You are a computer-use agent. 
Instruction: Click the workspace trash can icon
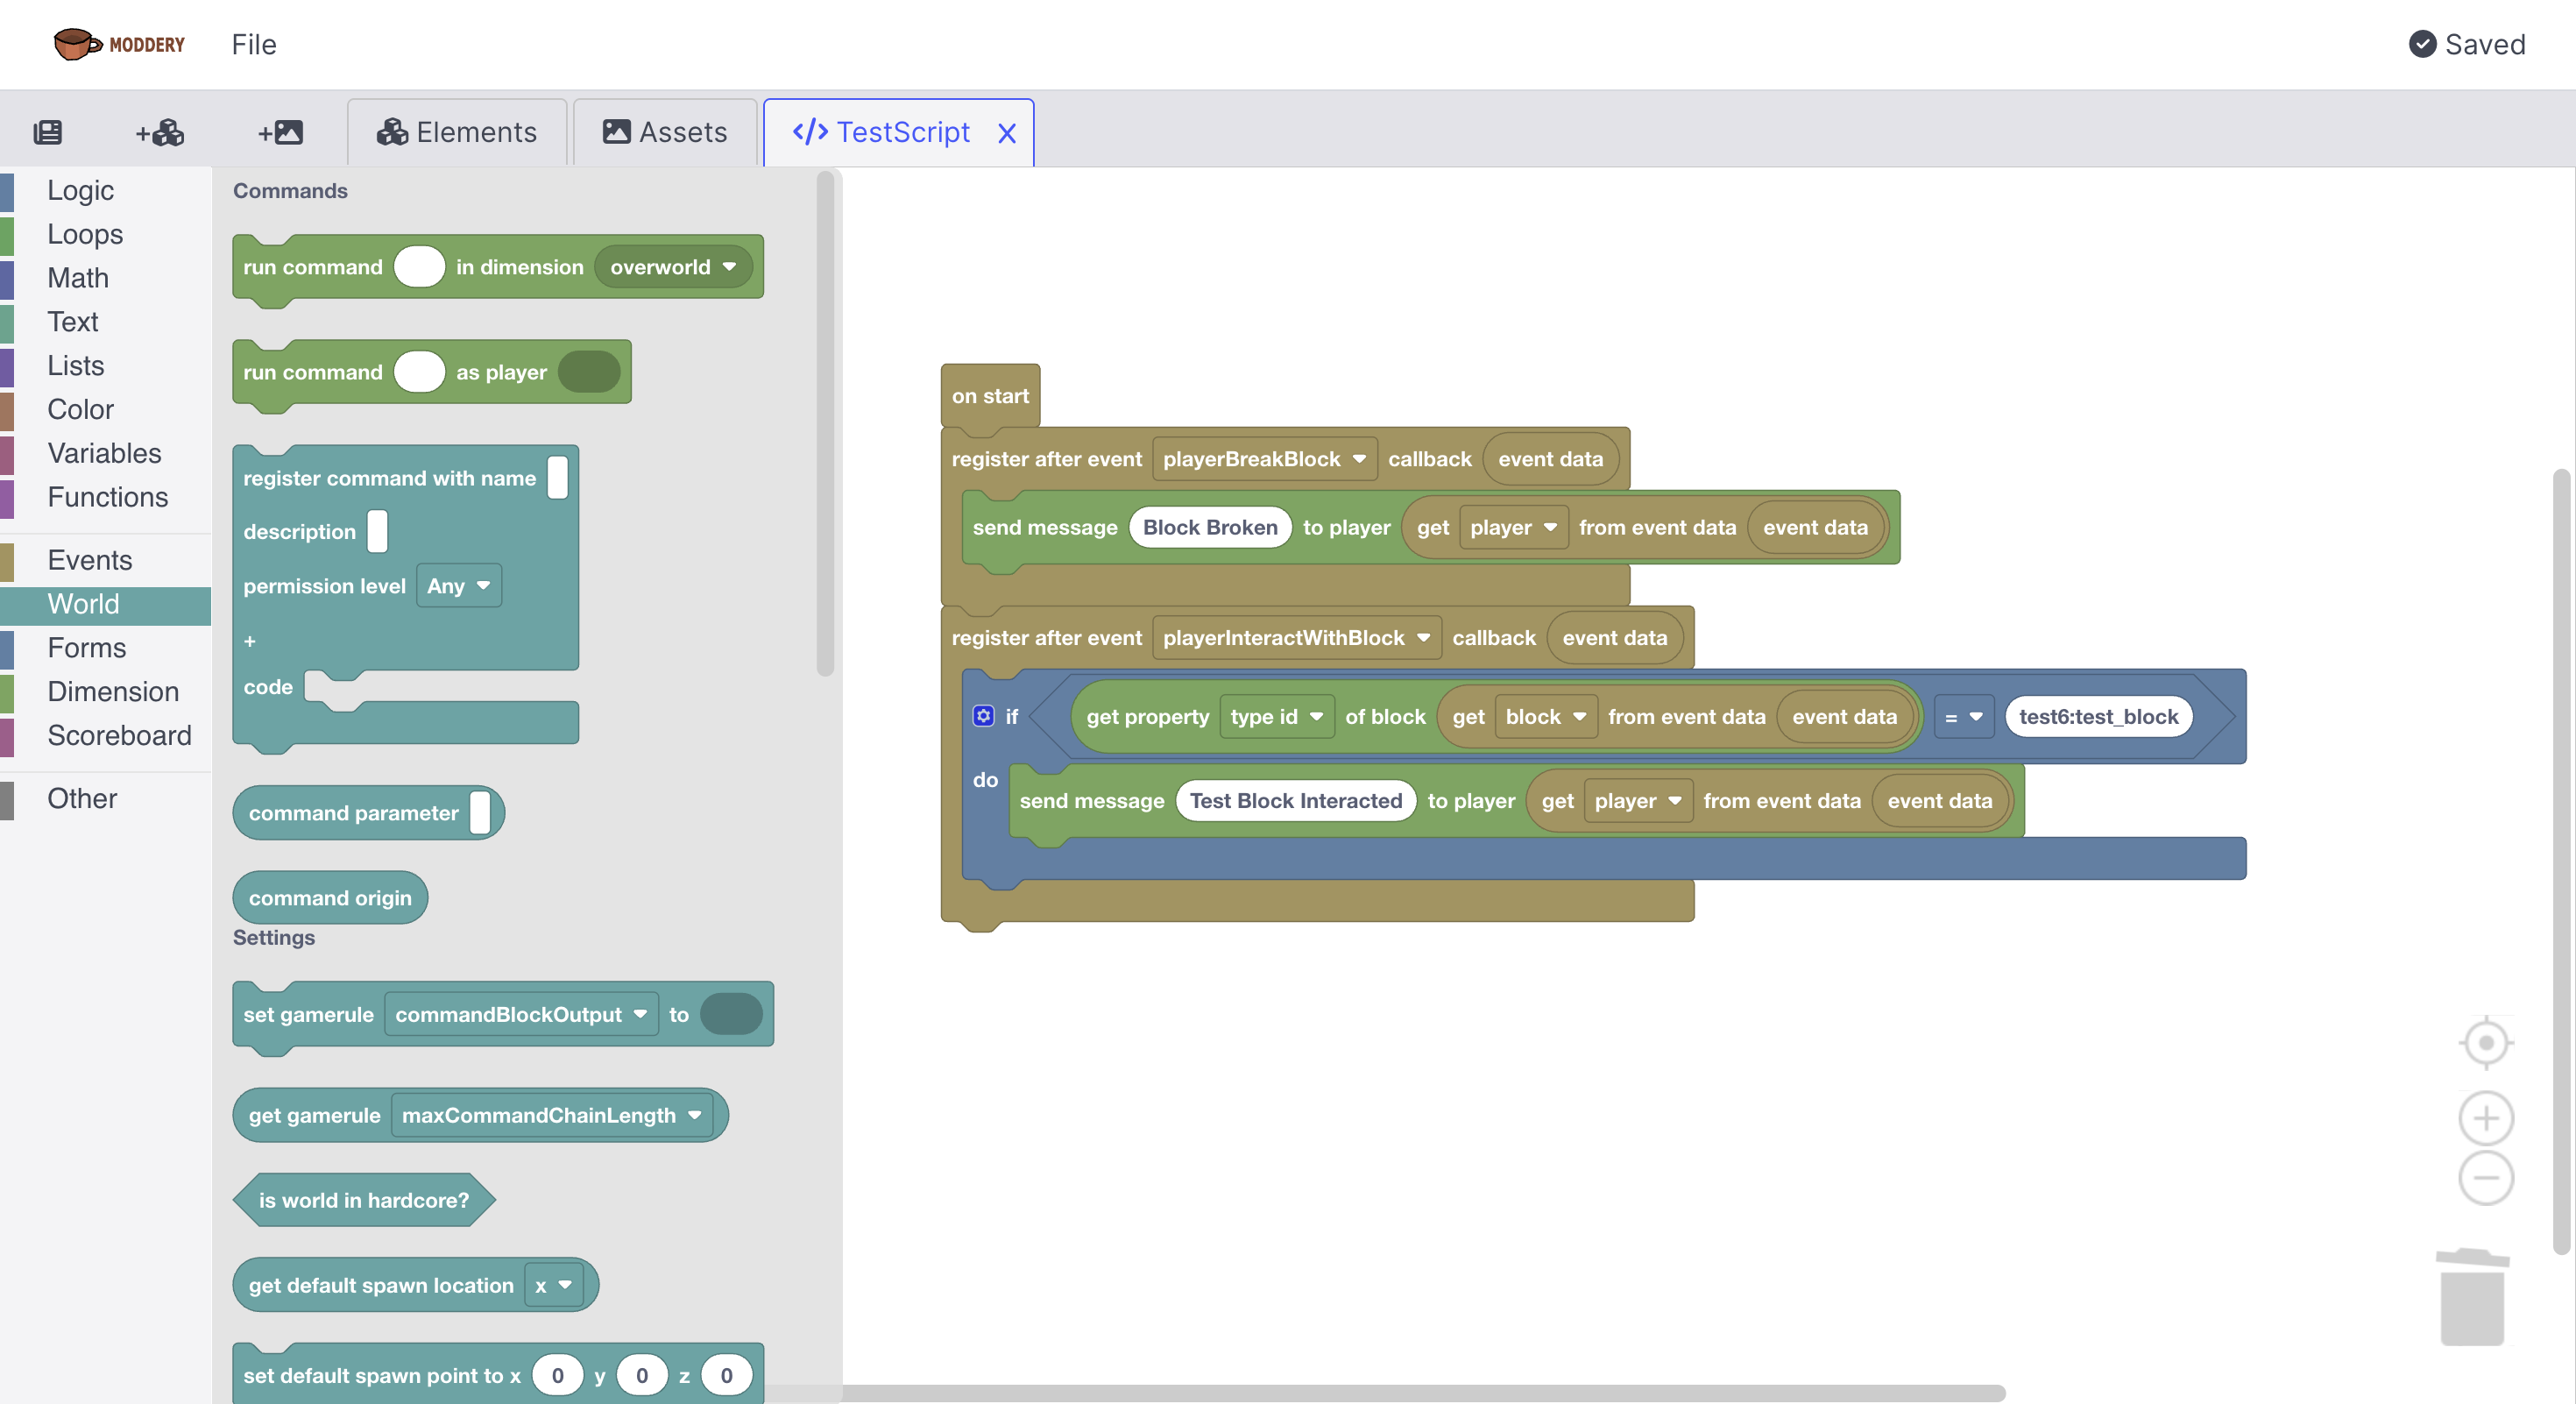2471,1297
